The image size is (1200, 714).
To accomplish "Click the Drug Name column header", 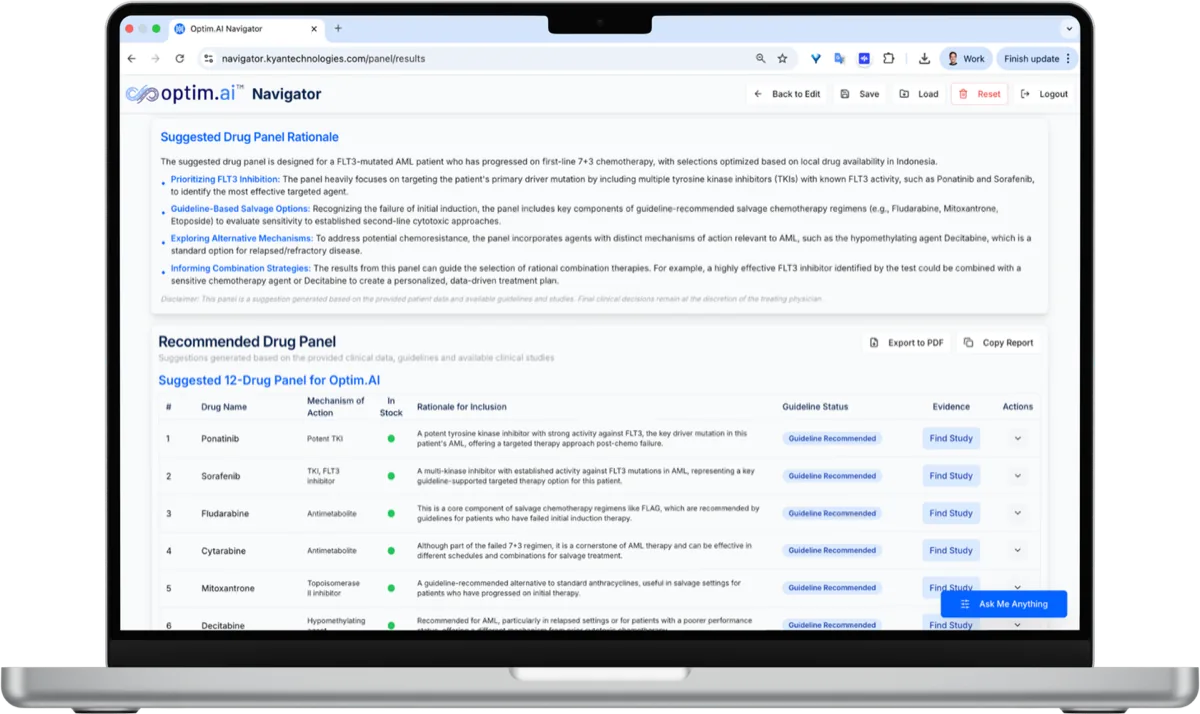I will (x=224, y=407).
